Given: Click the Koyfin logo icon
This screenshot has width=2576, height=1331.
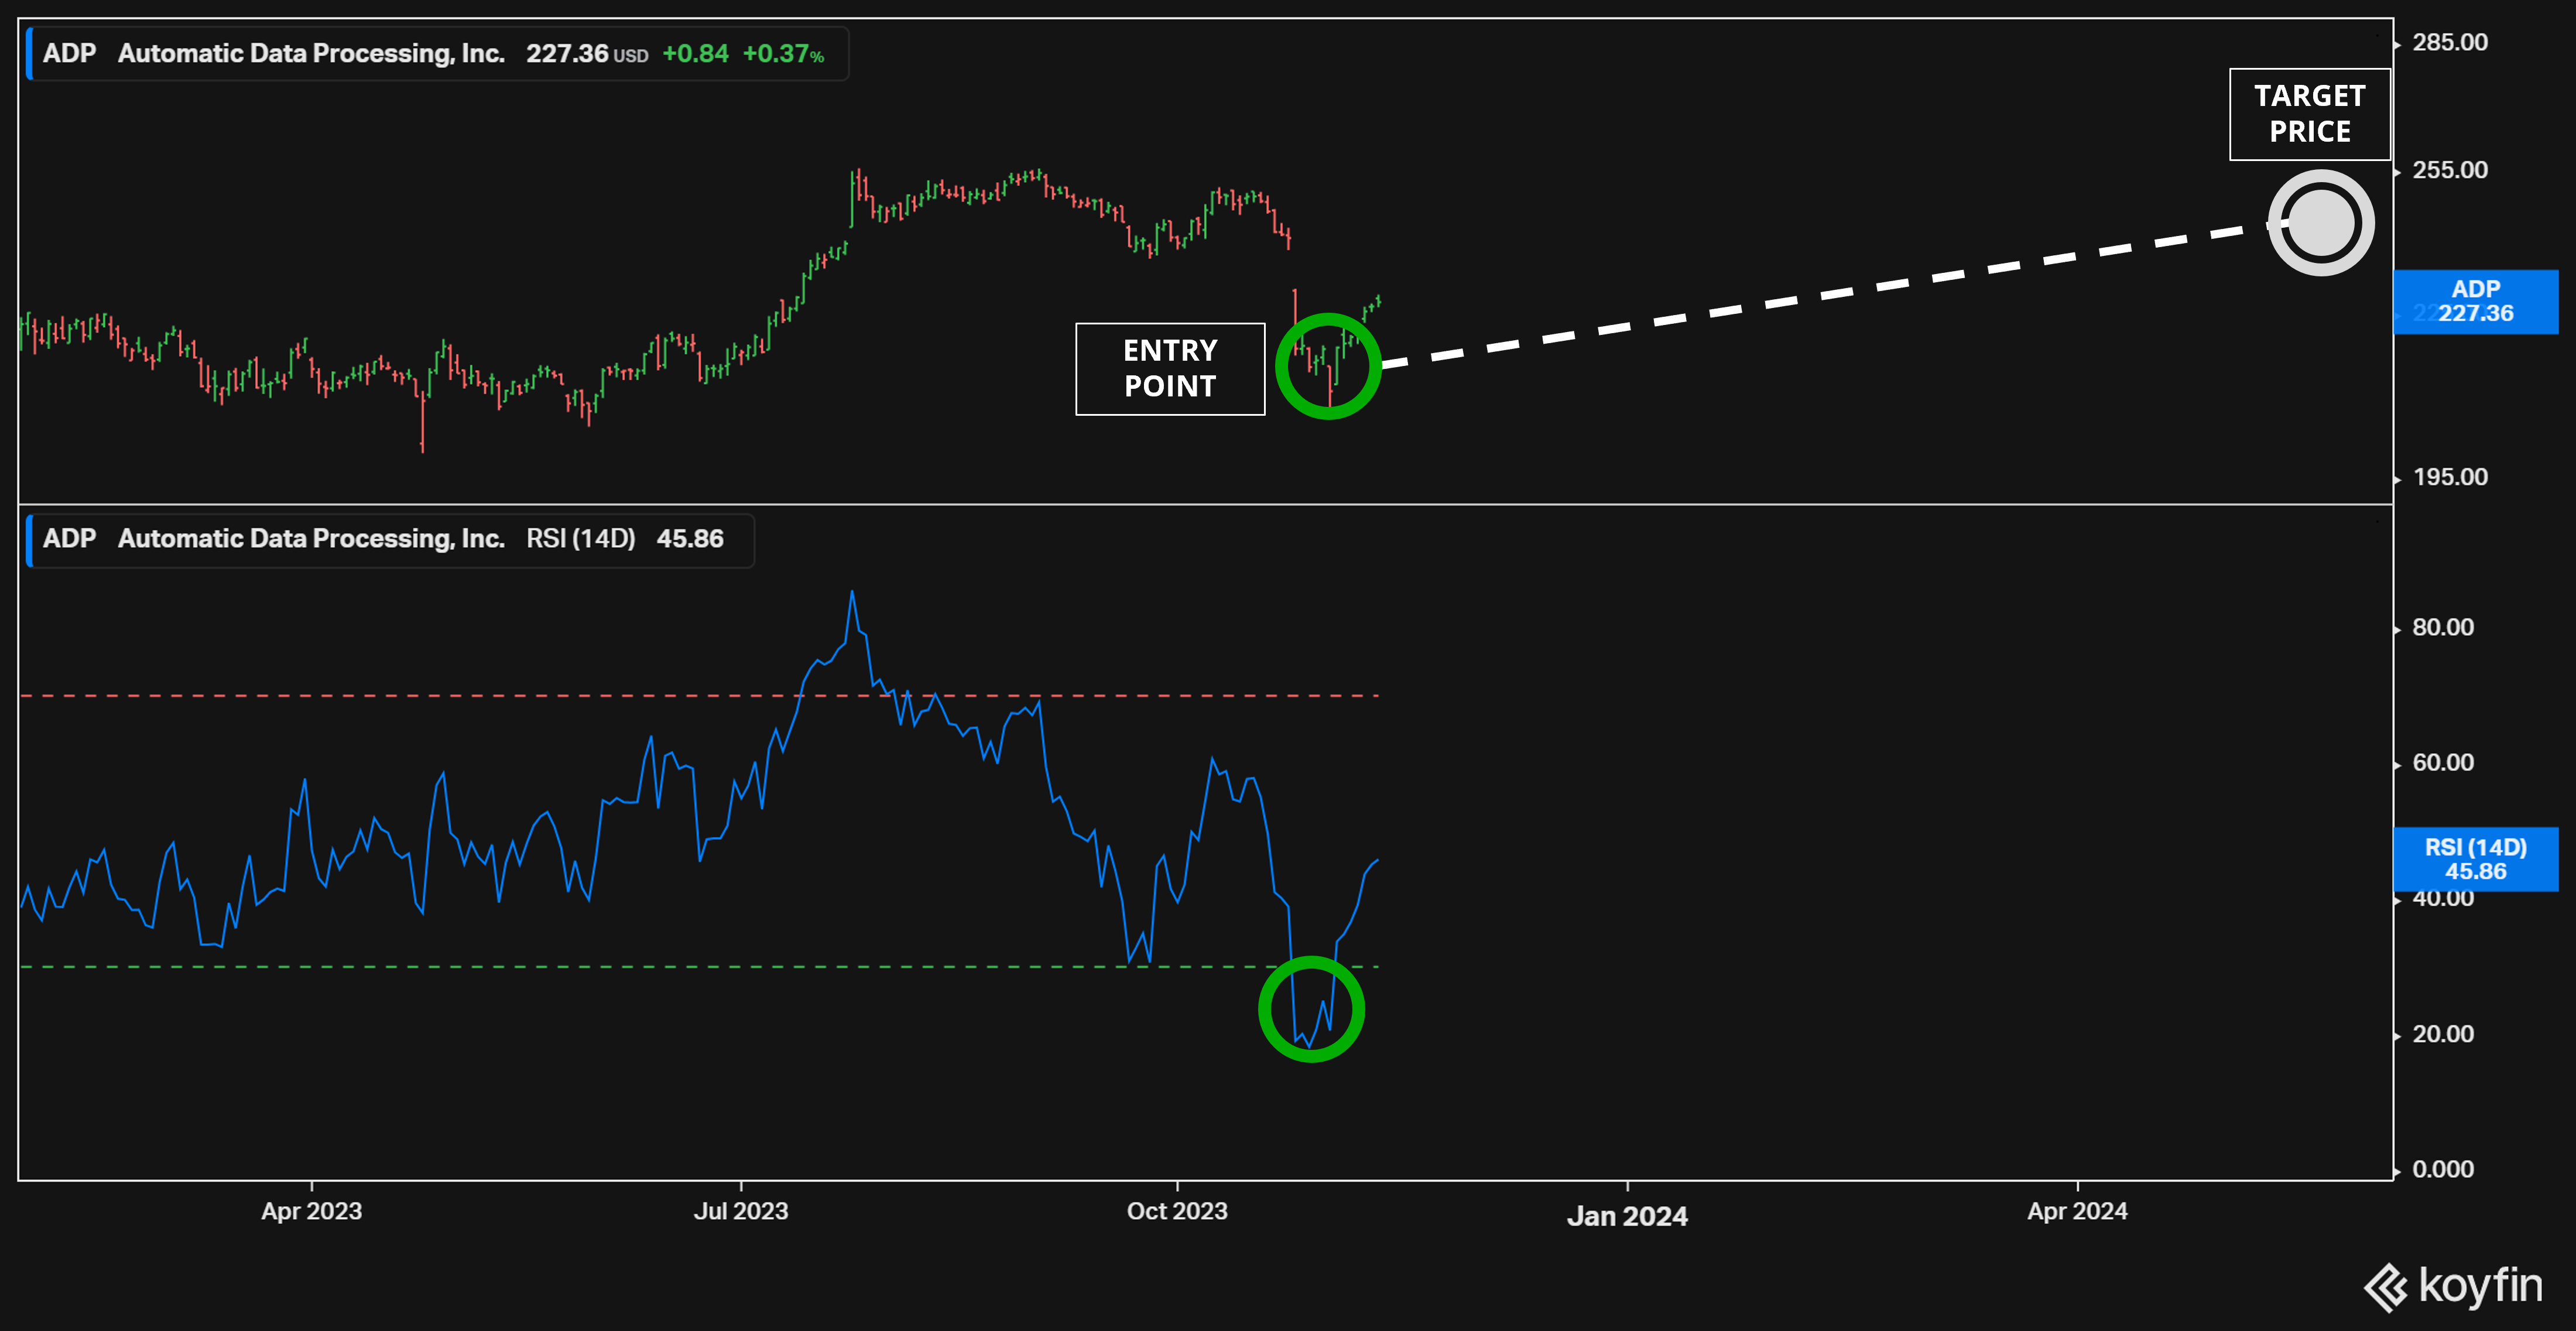Looking at the screenshot, I should (x=2386, y=1287).
